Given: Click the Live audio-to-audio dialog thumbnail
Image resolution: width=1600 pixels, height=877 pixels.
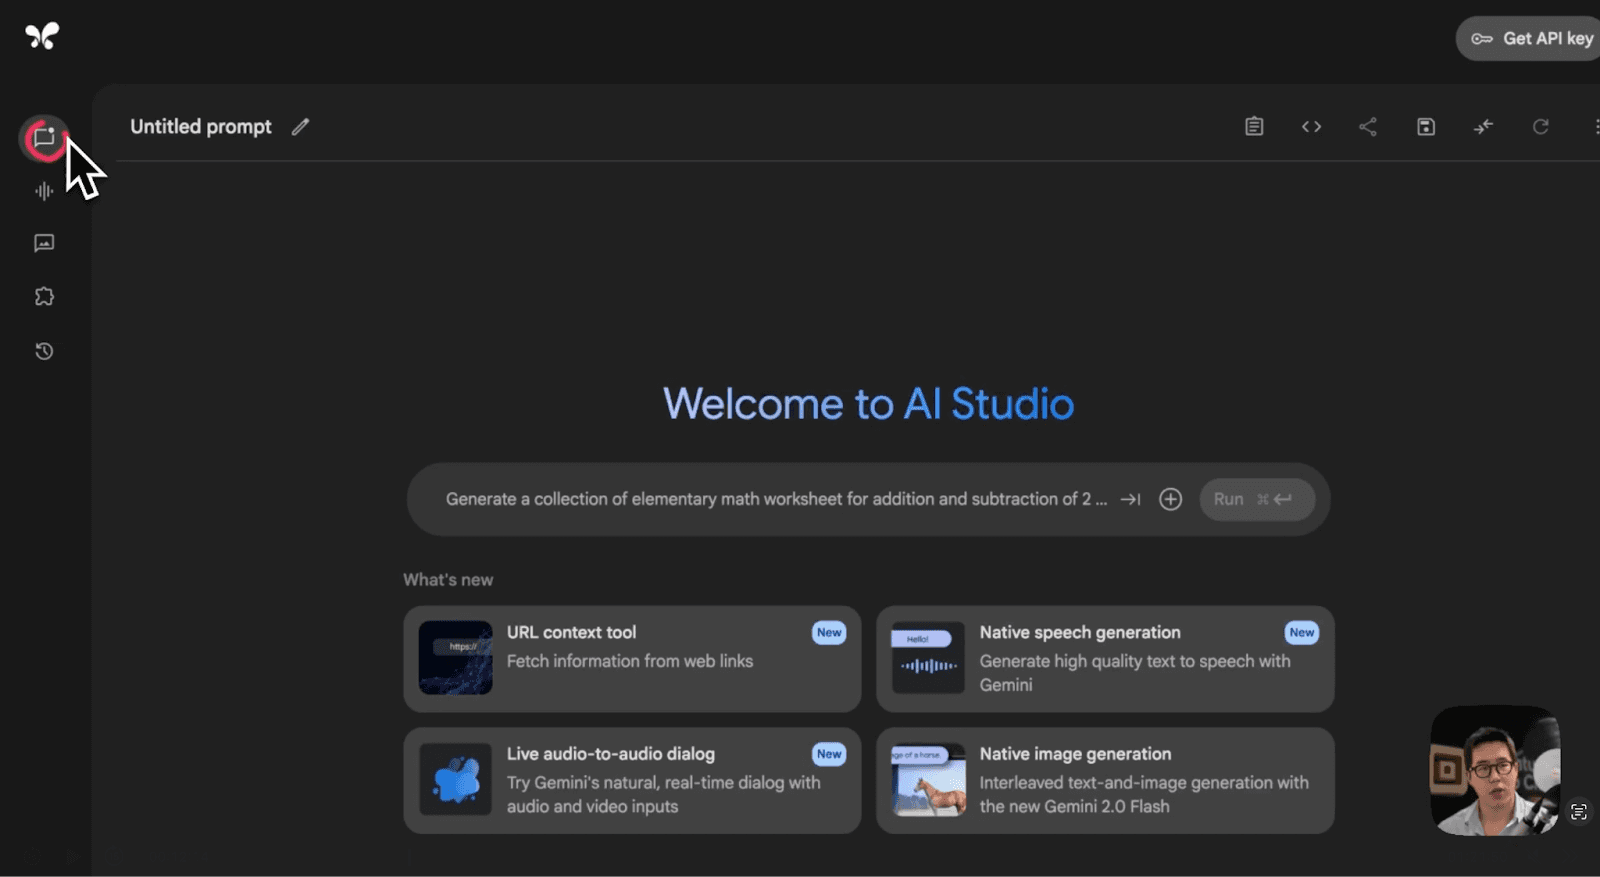Looking at the screenshot, I should pos(455,779).
